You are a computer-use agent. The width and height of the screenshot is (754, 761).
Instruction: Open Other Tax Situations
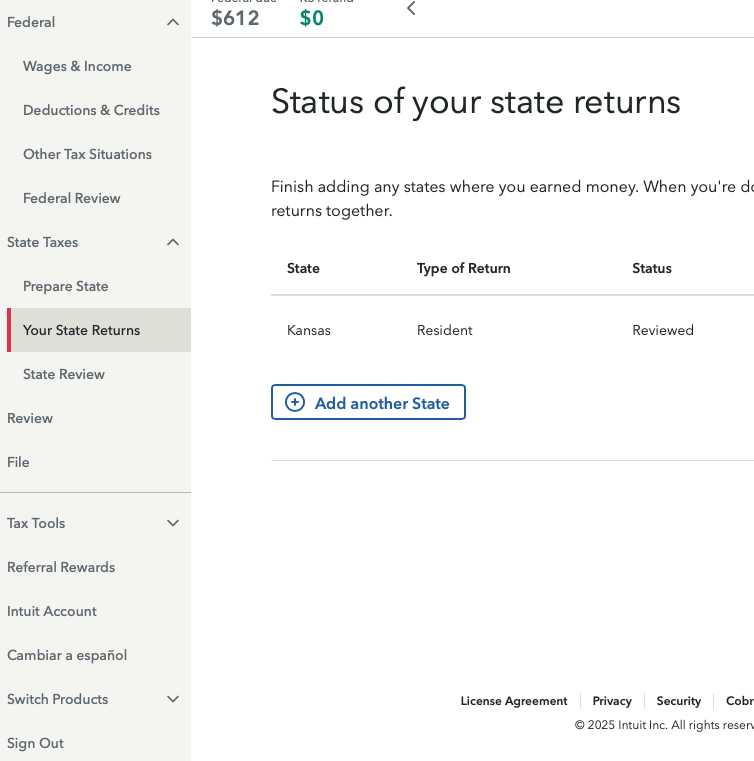tap(87, 154)
